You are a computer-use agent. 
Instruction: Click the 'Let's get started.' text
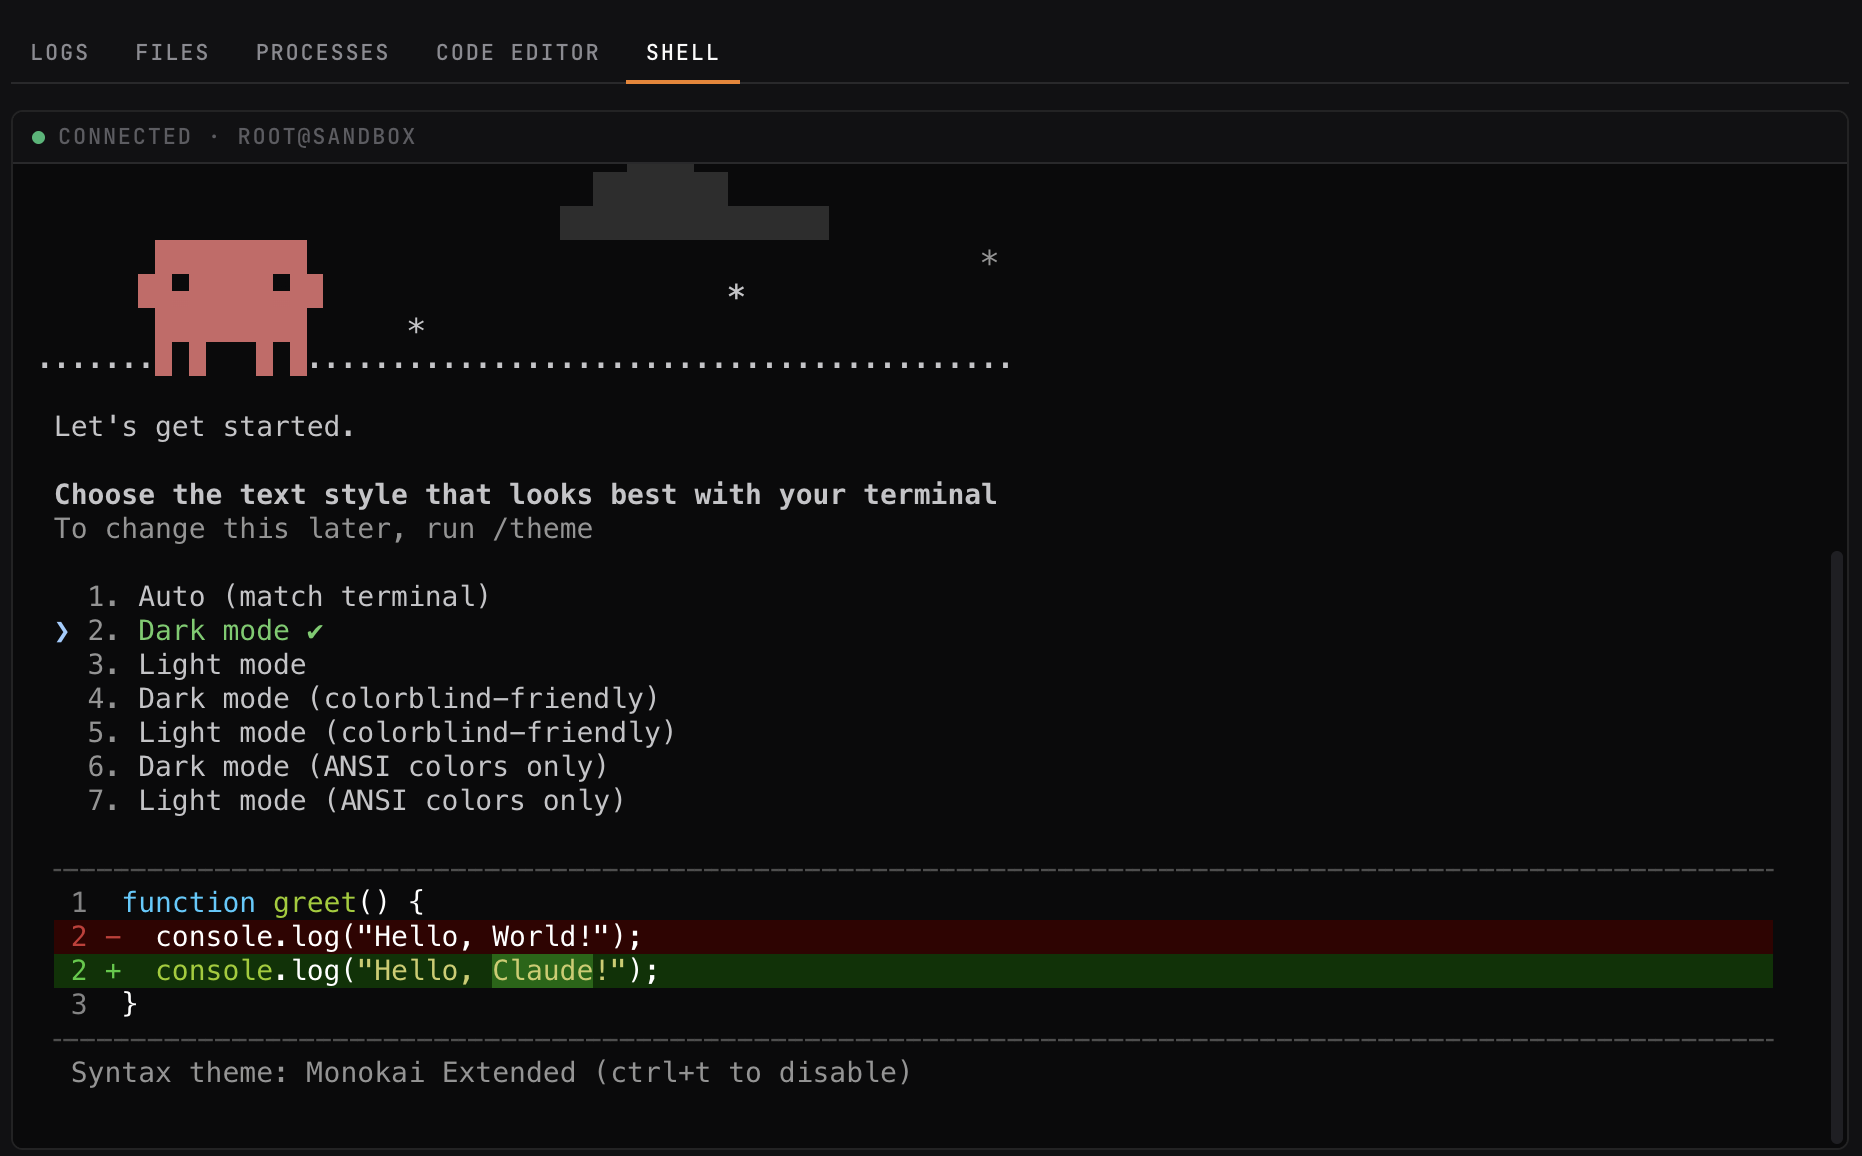coord(204,427)
